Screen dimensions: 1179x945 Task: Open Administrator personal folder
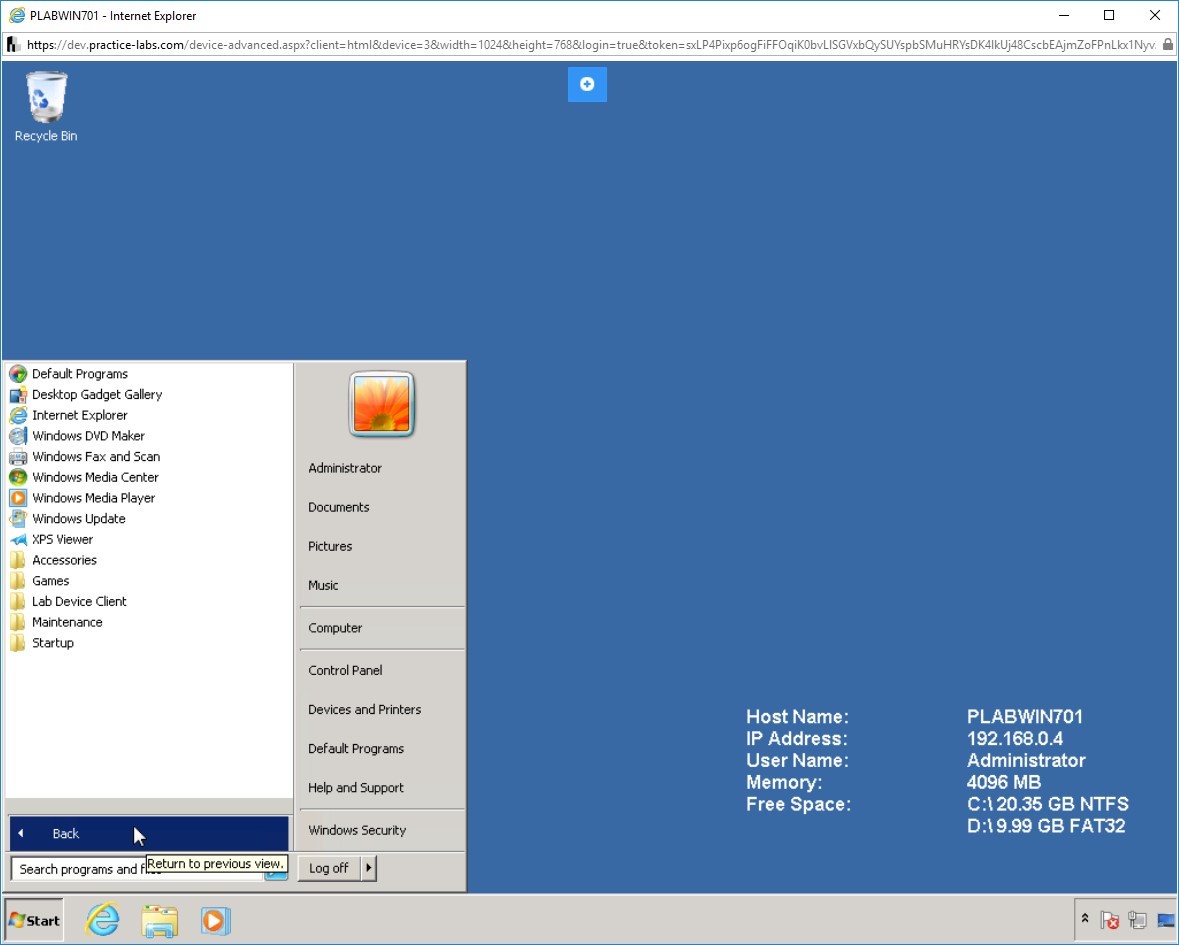pyautogui.click(x=345, y=468)
